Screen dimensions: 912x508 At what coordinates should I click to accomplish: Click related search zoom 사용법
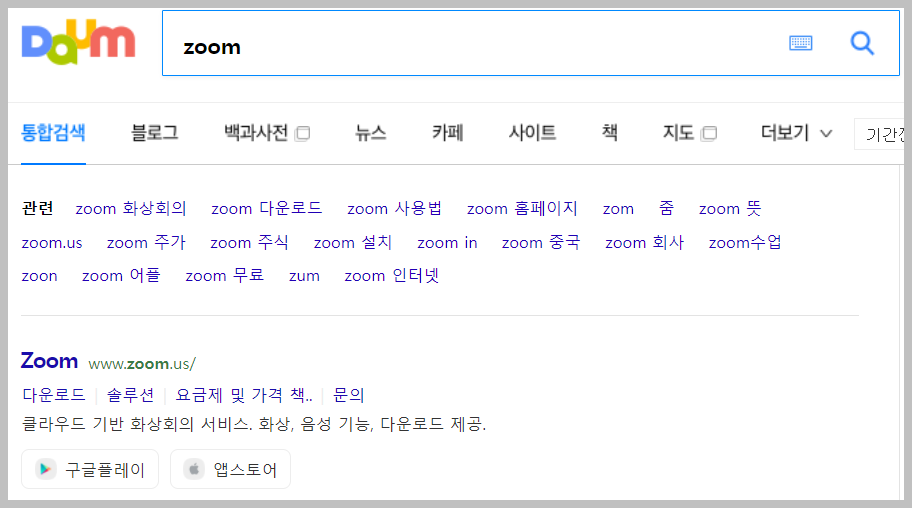point(394,208)
